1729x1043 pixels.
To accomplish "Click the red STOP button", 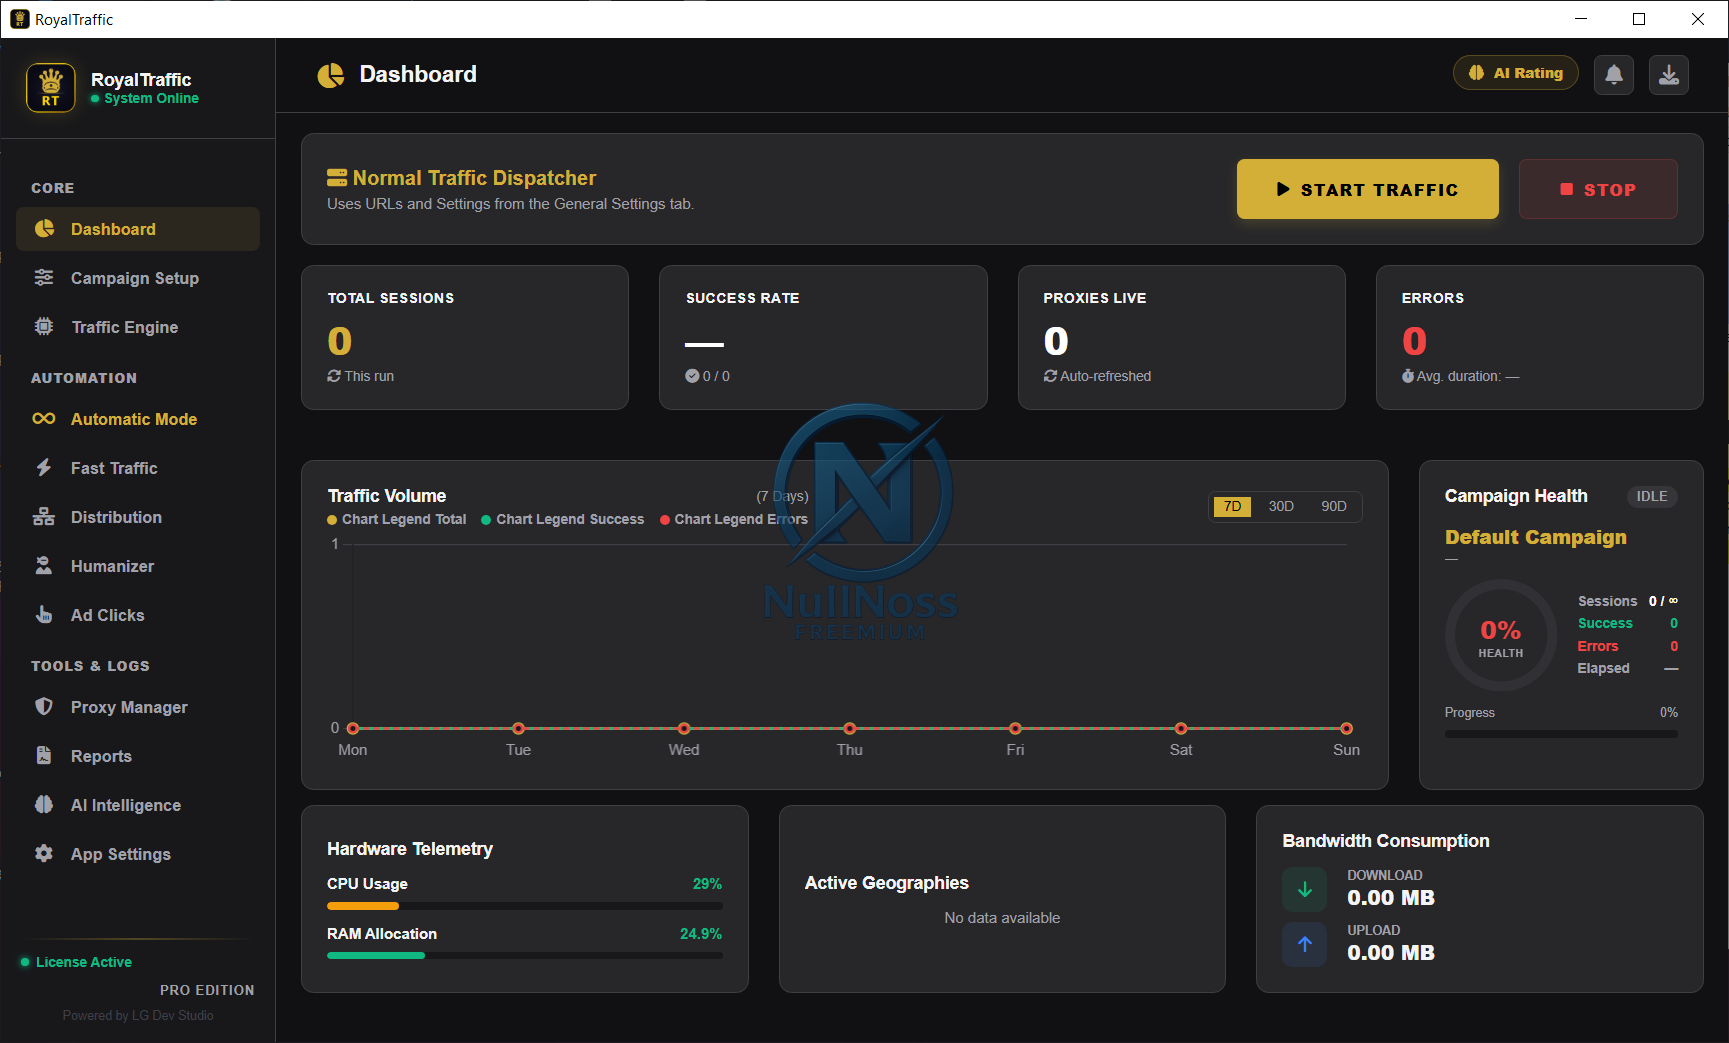I will point(1598,189).
